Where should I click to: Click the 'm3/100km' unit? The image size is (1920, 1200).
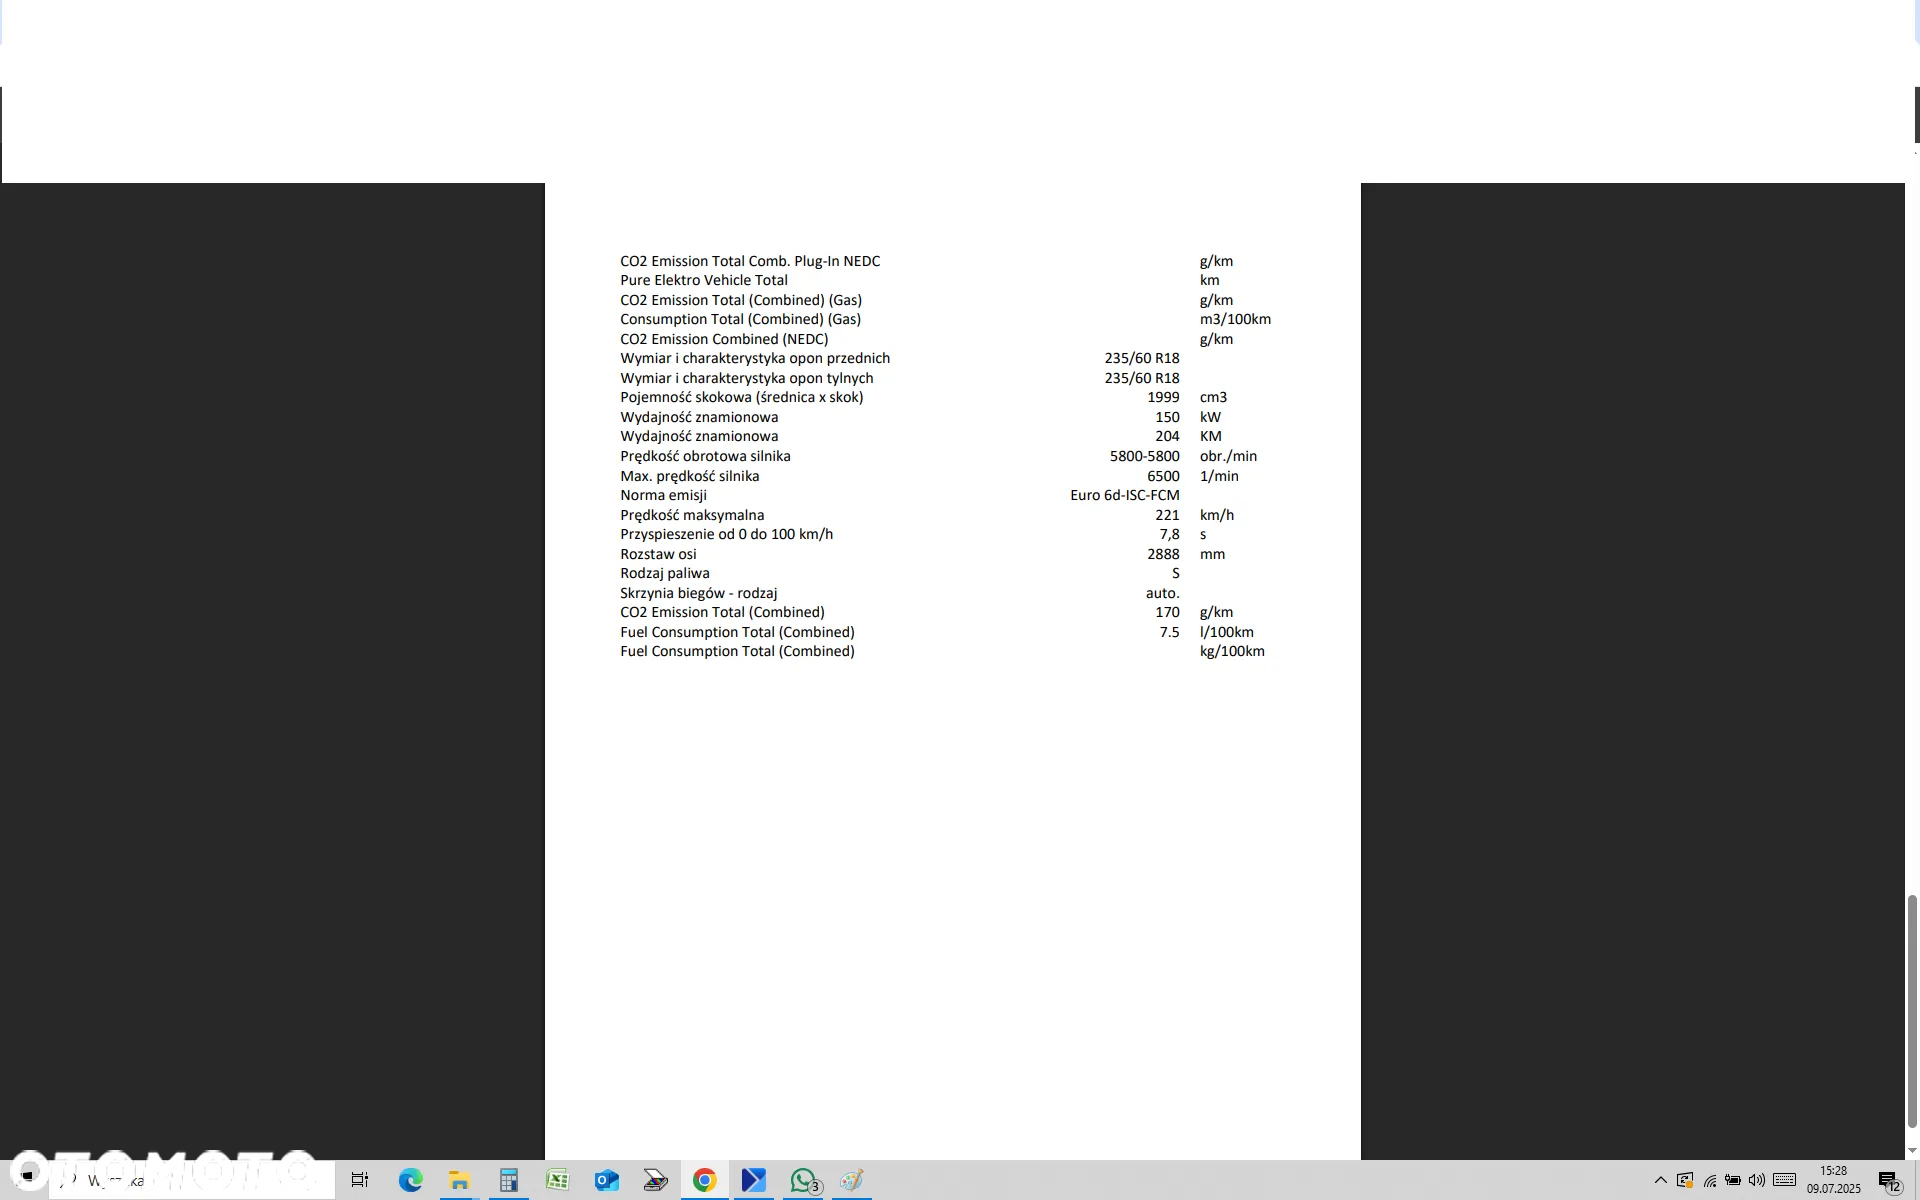[1235, 319]
